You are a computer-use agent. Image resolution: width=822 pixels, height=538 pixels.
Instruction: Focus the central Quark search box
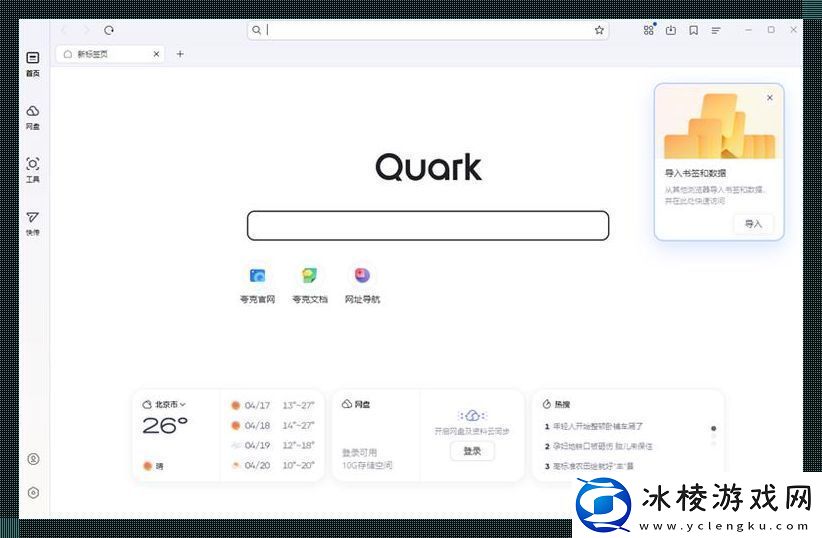coord(428,225)
